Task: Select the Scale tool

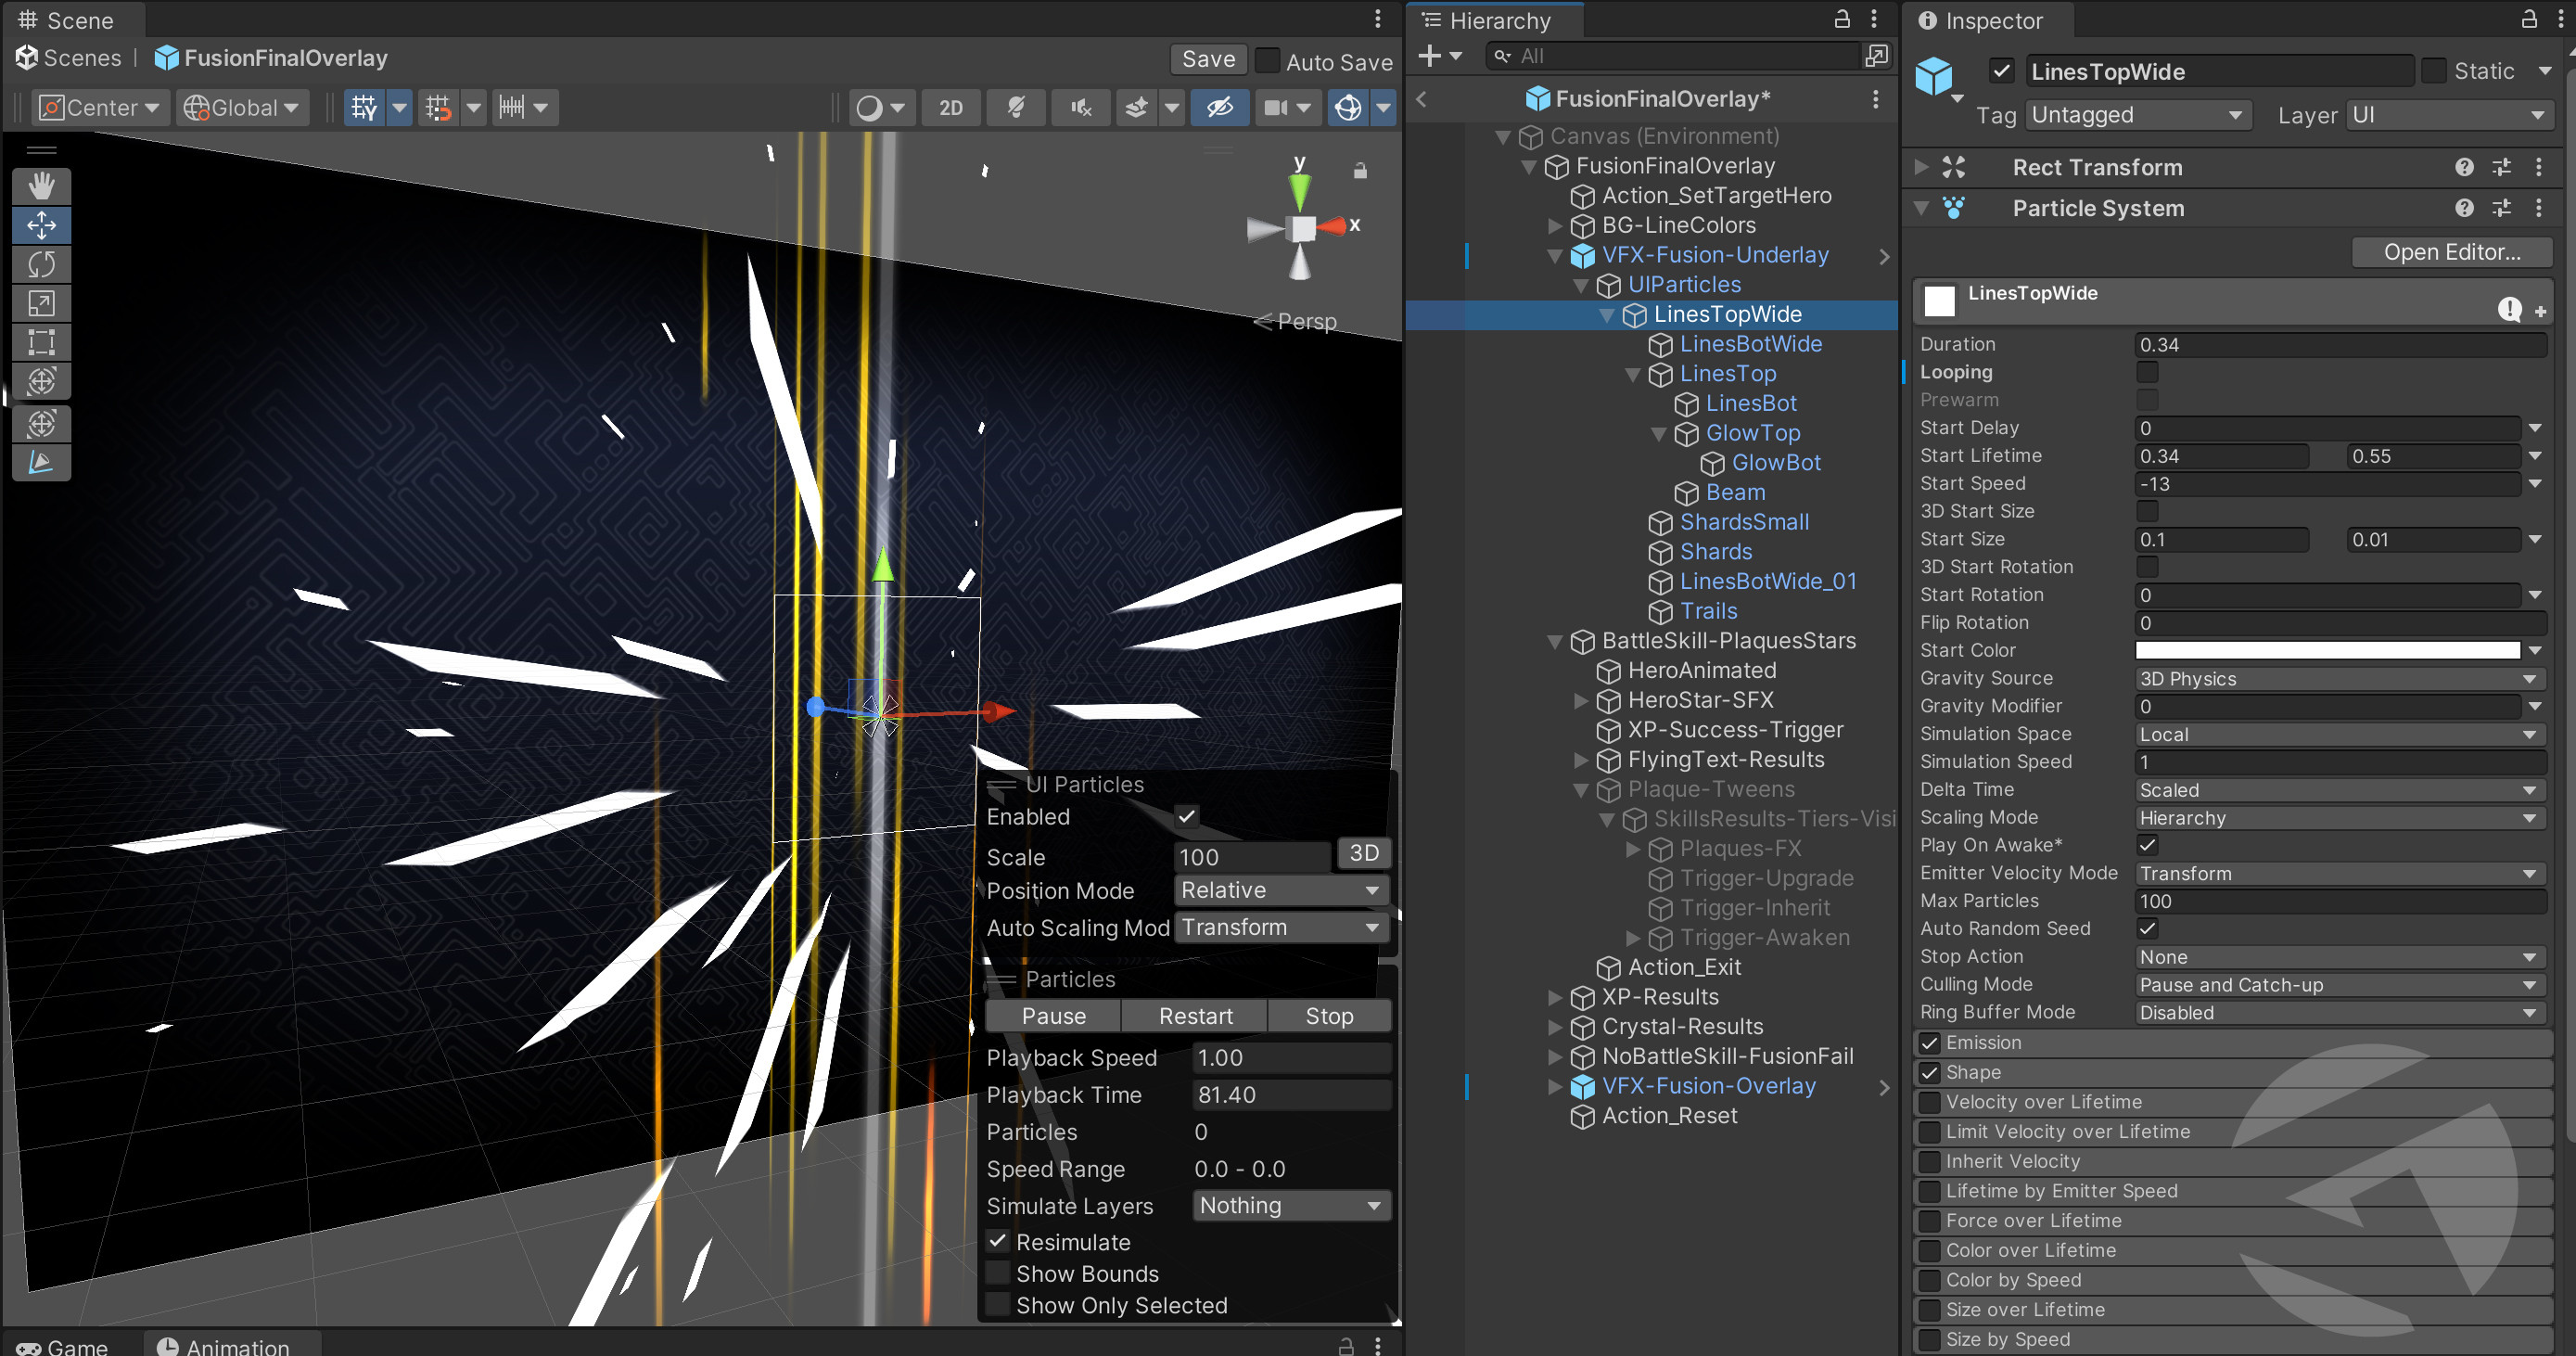Action: point(41,303)
